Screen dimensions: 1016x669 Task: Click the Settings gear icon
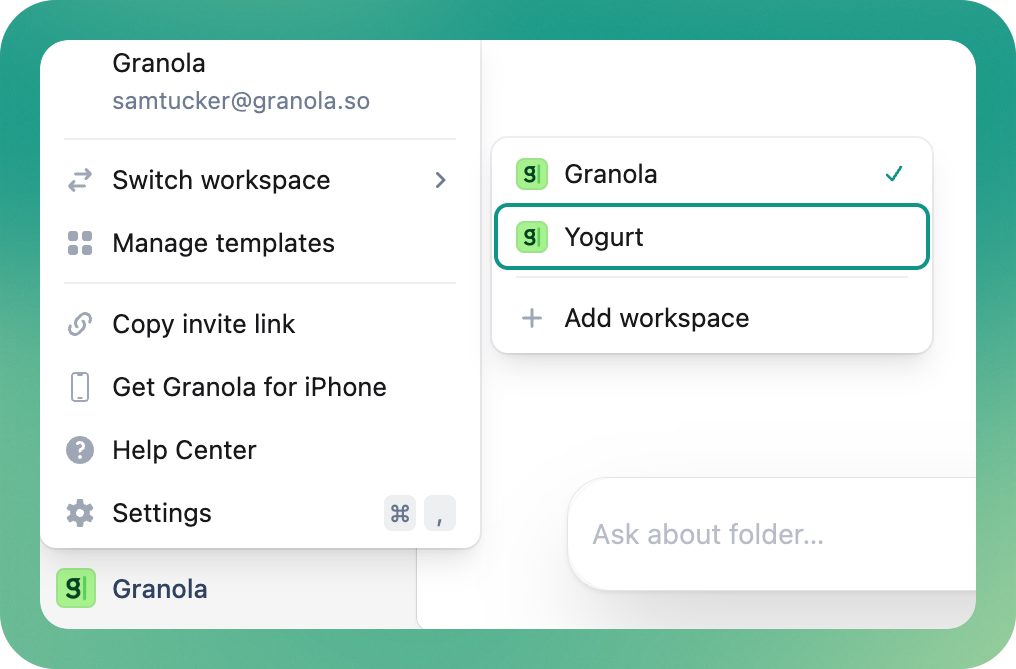point(80,513)
